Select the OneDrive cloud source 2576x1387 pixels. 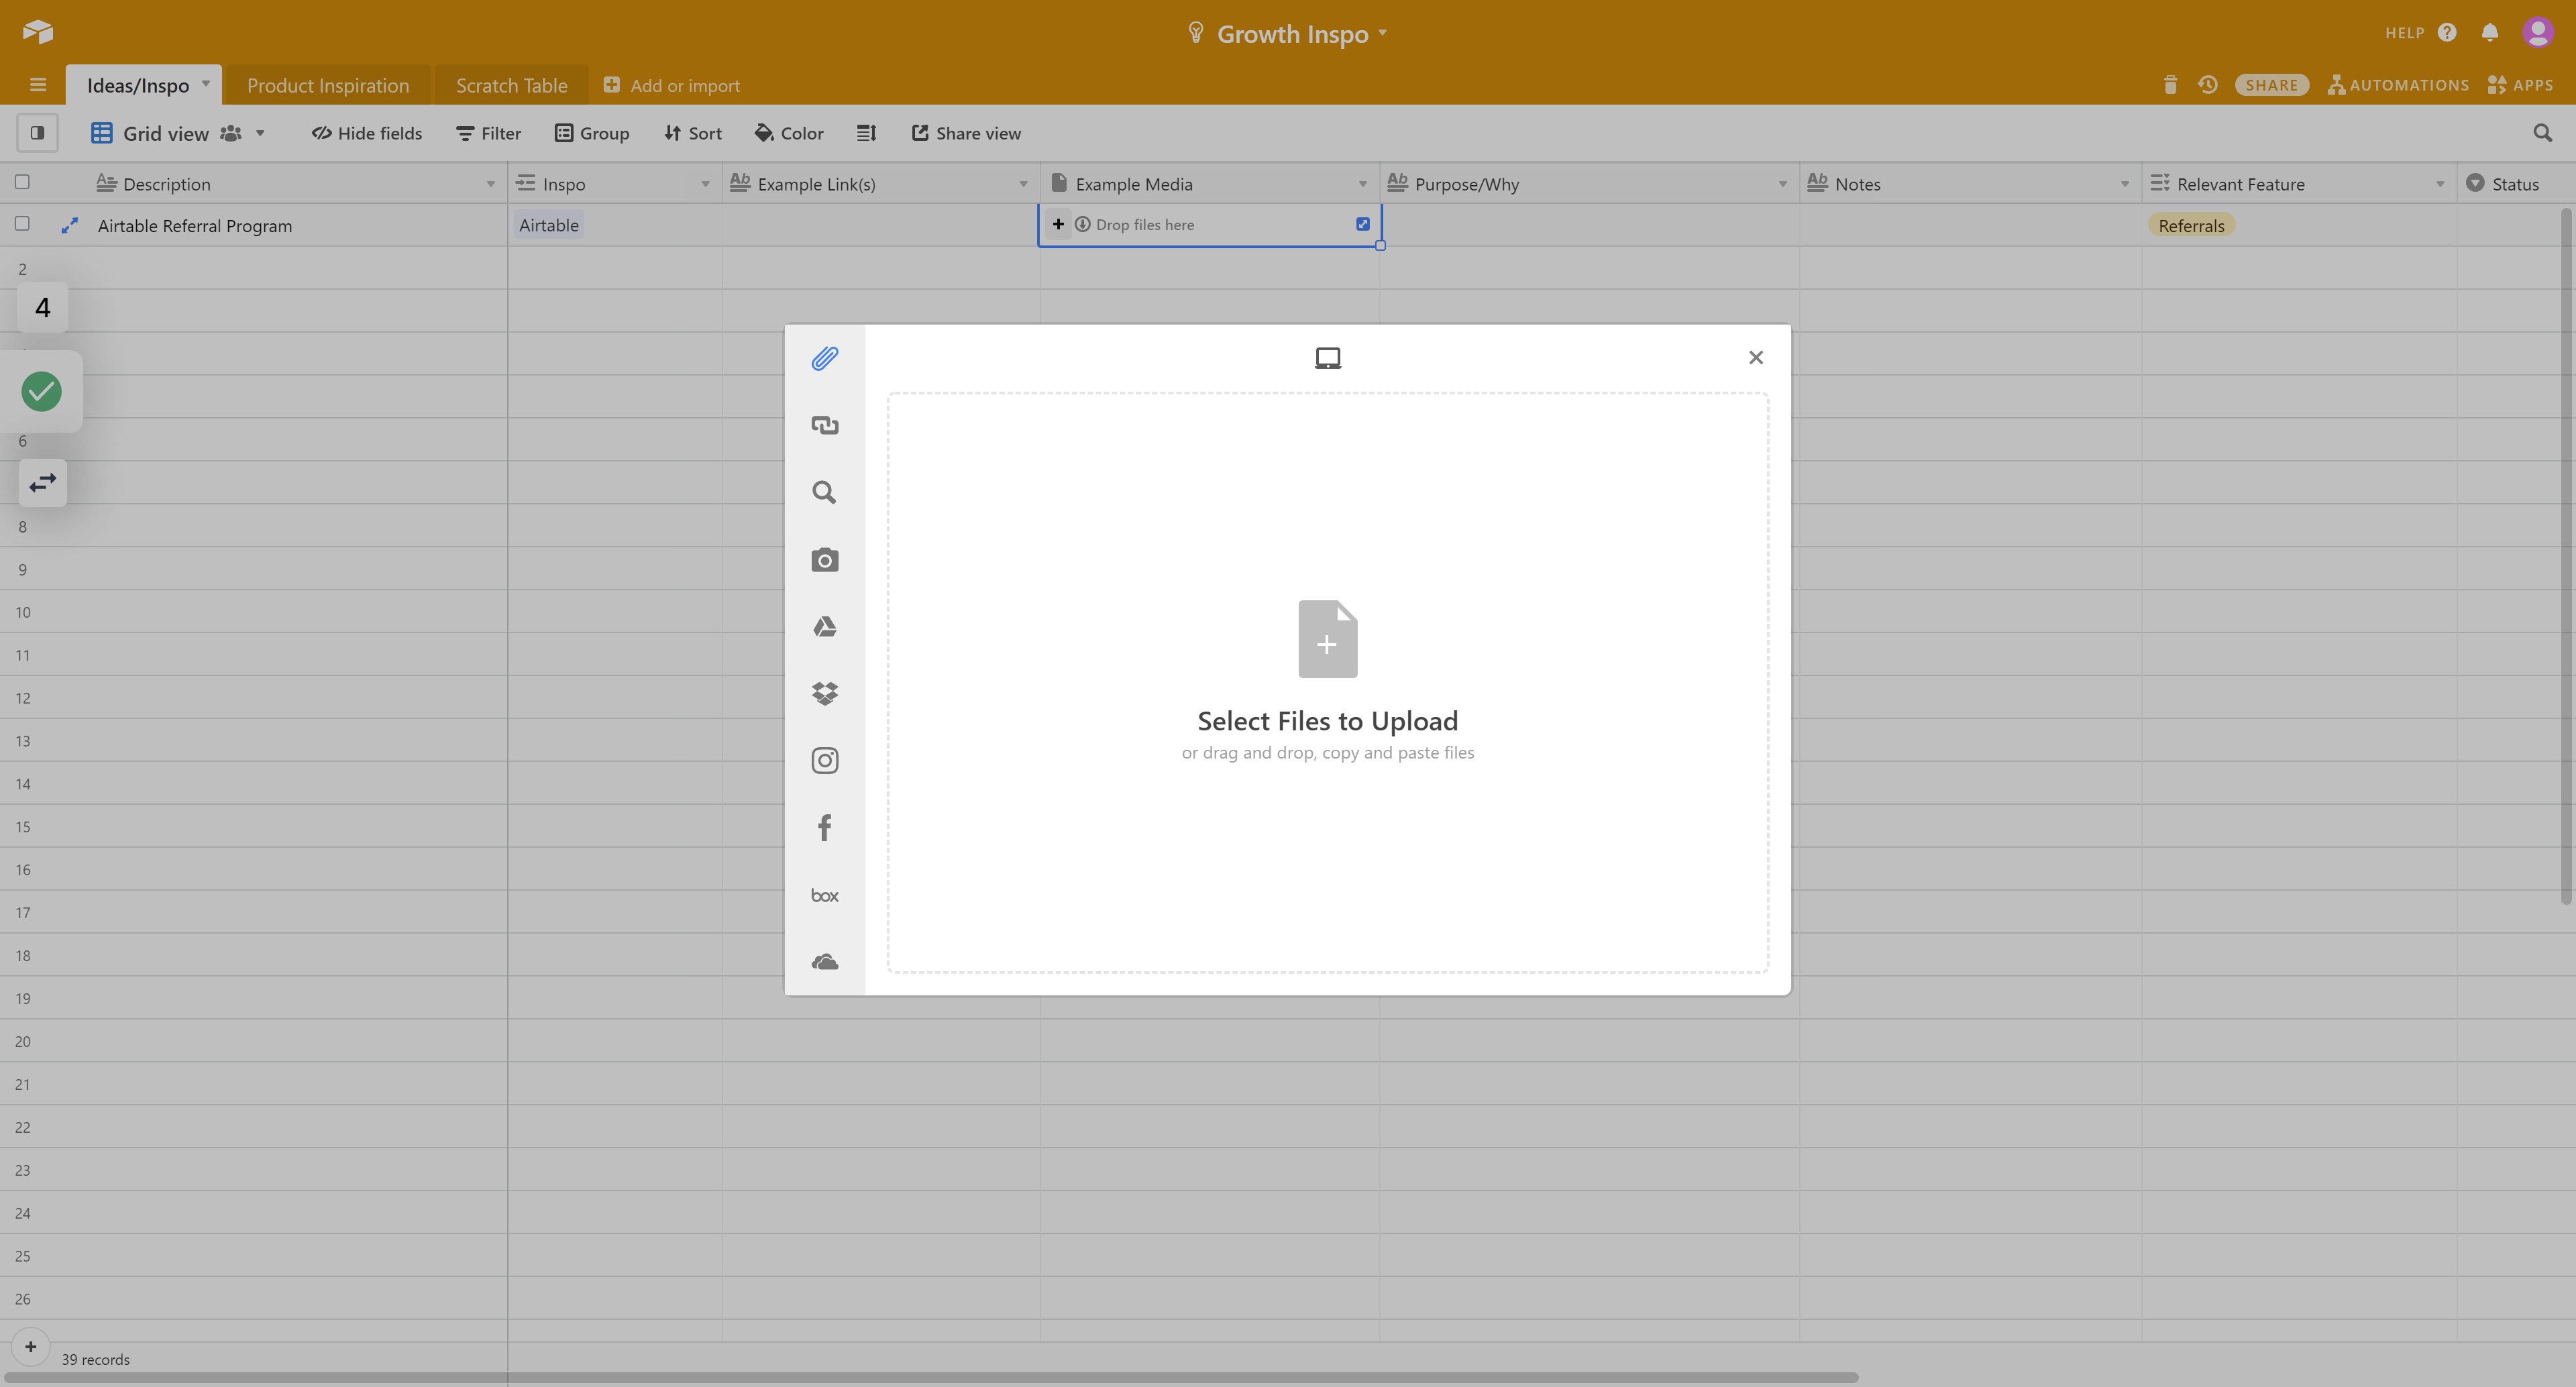coord(824,962)
